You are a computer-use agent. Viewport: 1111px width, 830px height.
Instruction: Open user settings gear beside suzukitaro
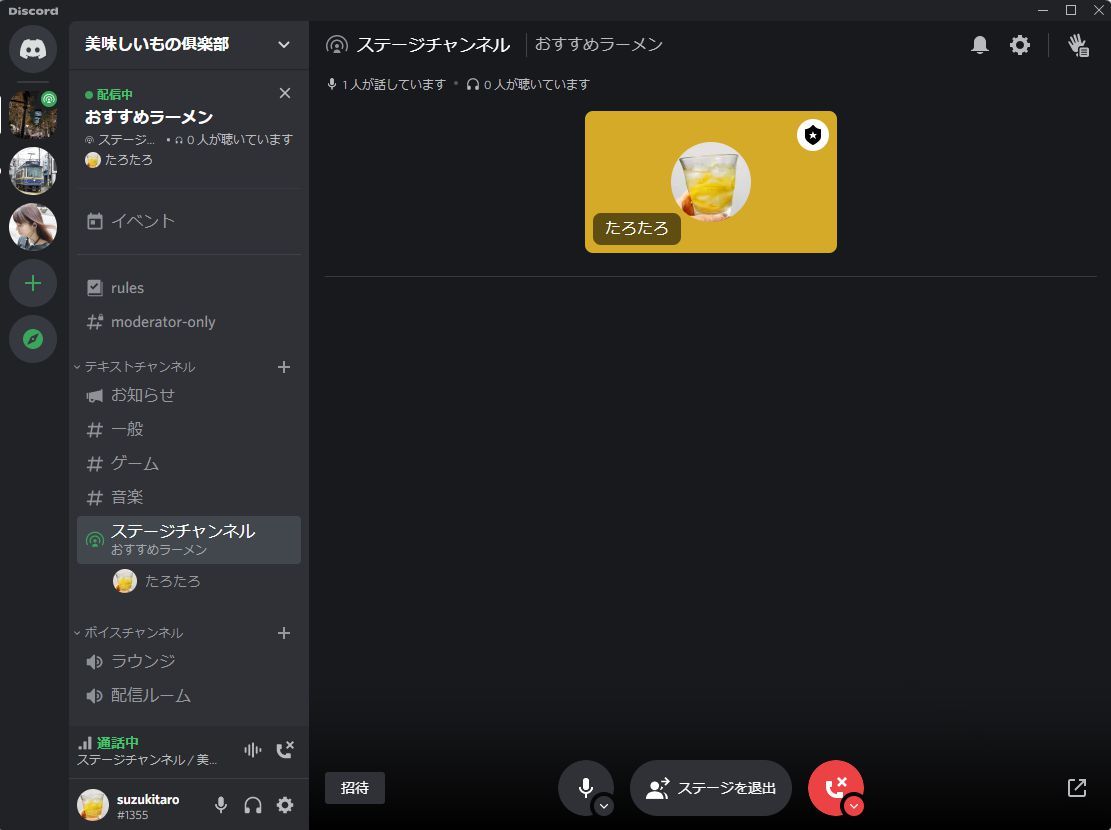[285, 805]
